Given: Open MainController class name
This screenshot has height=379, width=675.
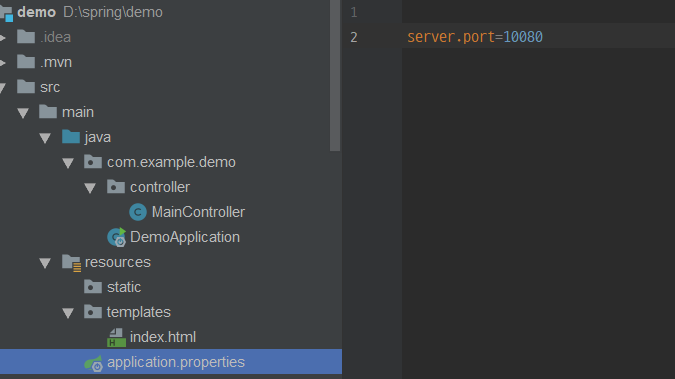Looking at the screenshot, I should 198,212.
